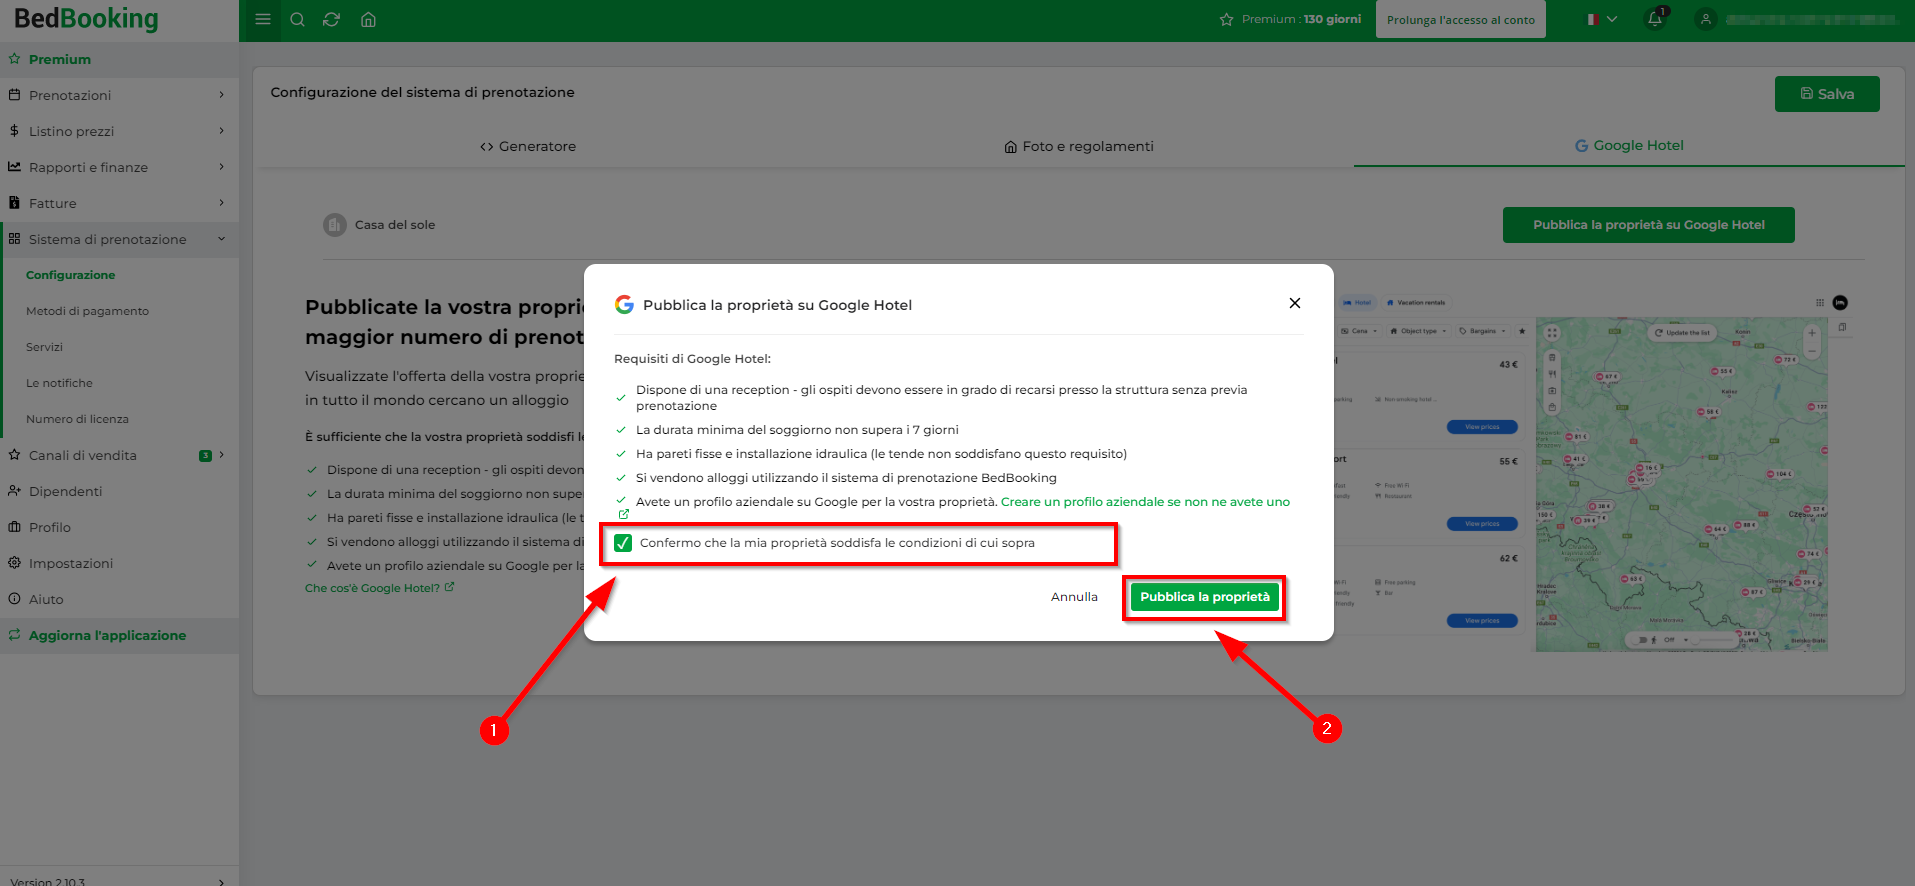Open Numero di licenza submenu item
Screen dimensions: 1915x886
77,419
